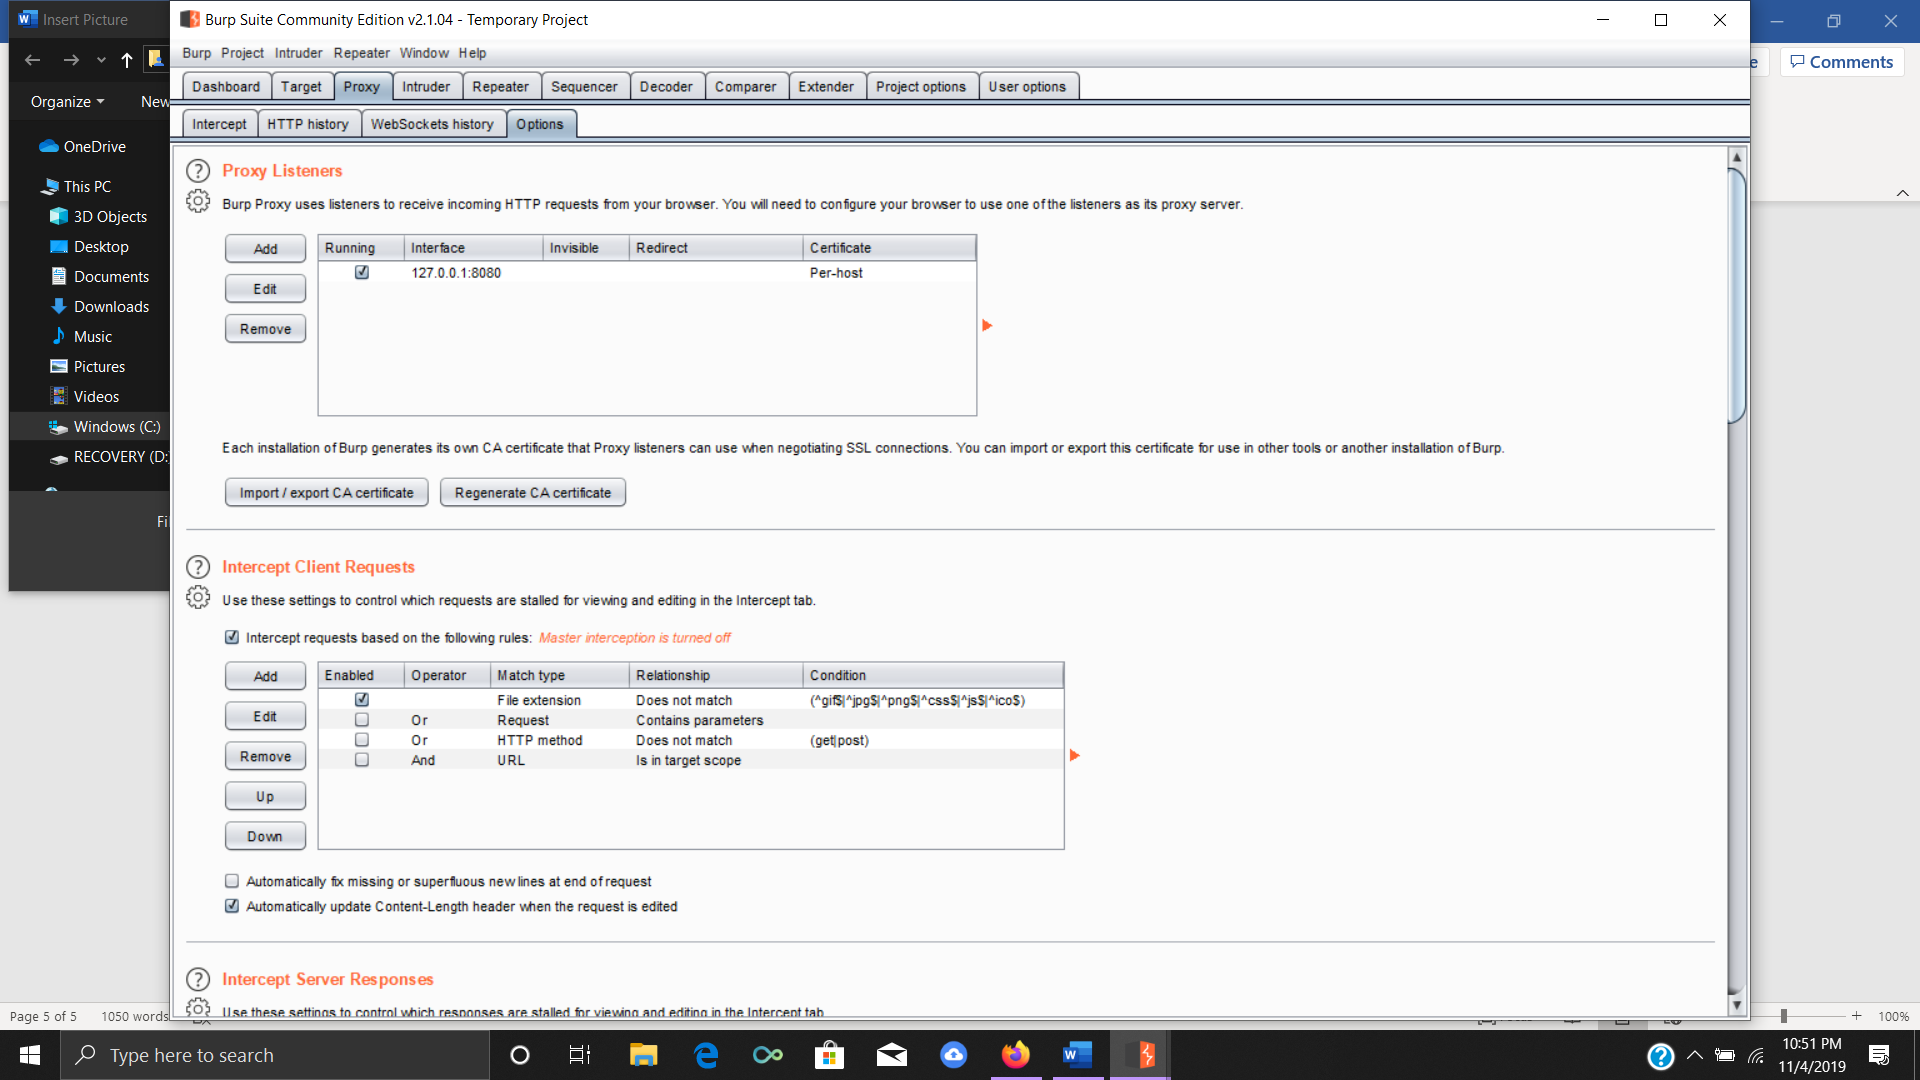Open Mail app from taskbar
Viewport: 1920px width, 1080px height.
coord(891,1055)
